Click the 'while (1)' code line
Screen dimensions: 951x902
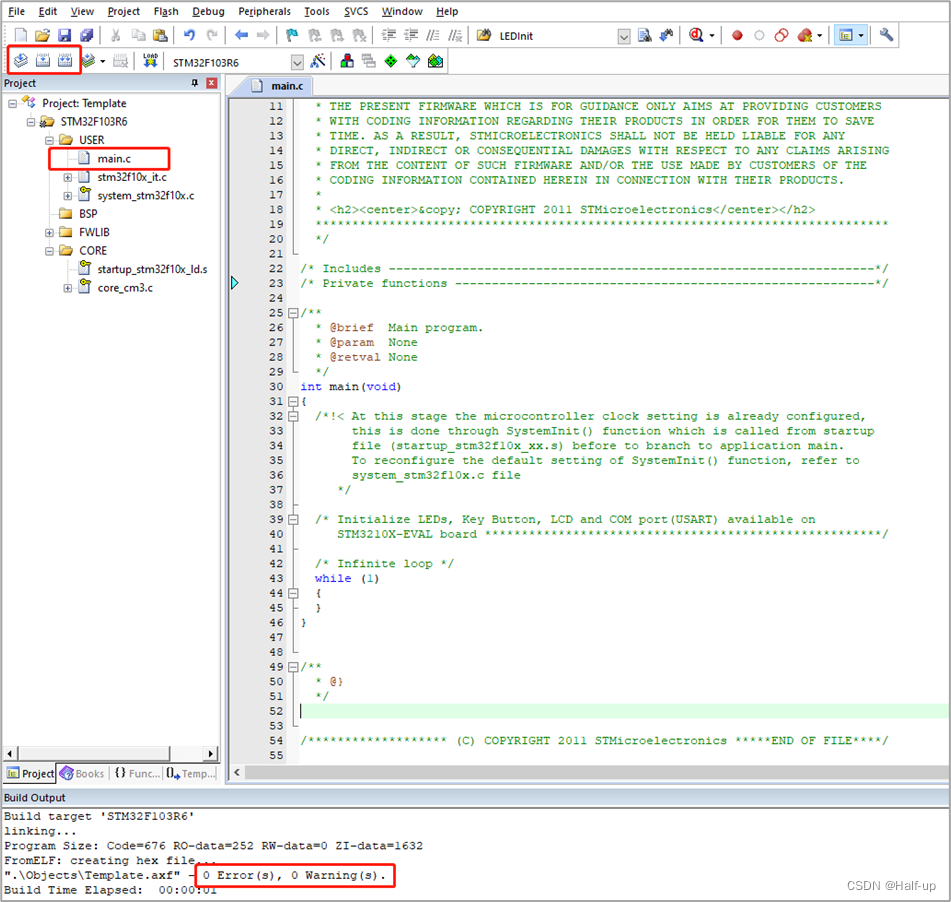[x=347, y=579]
